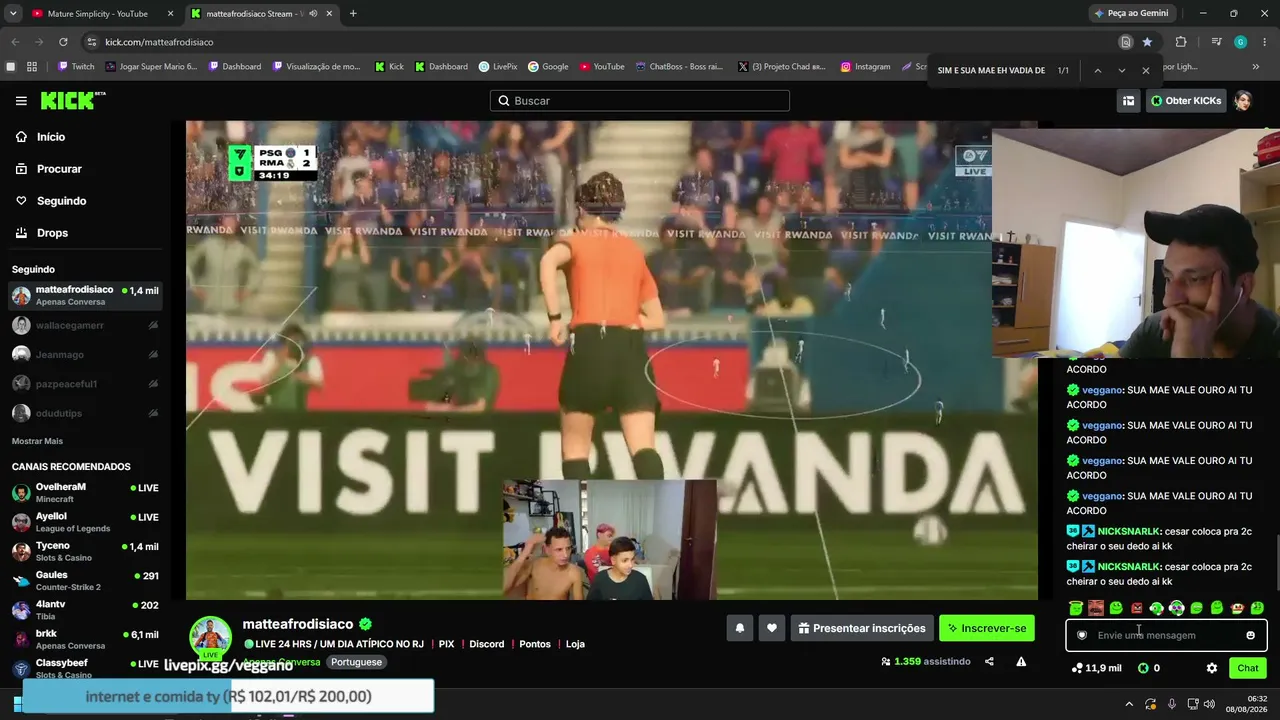
Task: Reload the page in the browser
Action: [63, 42]
